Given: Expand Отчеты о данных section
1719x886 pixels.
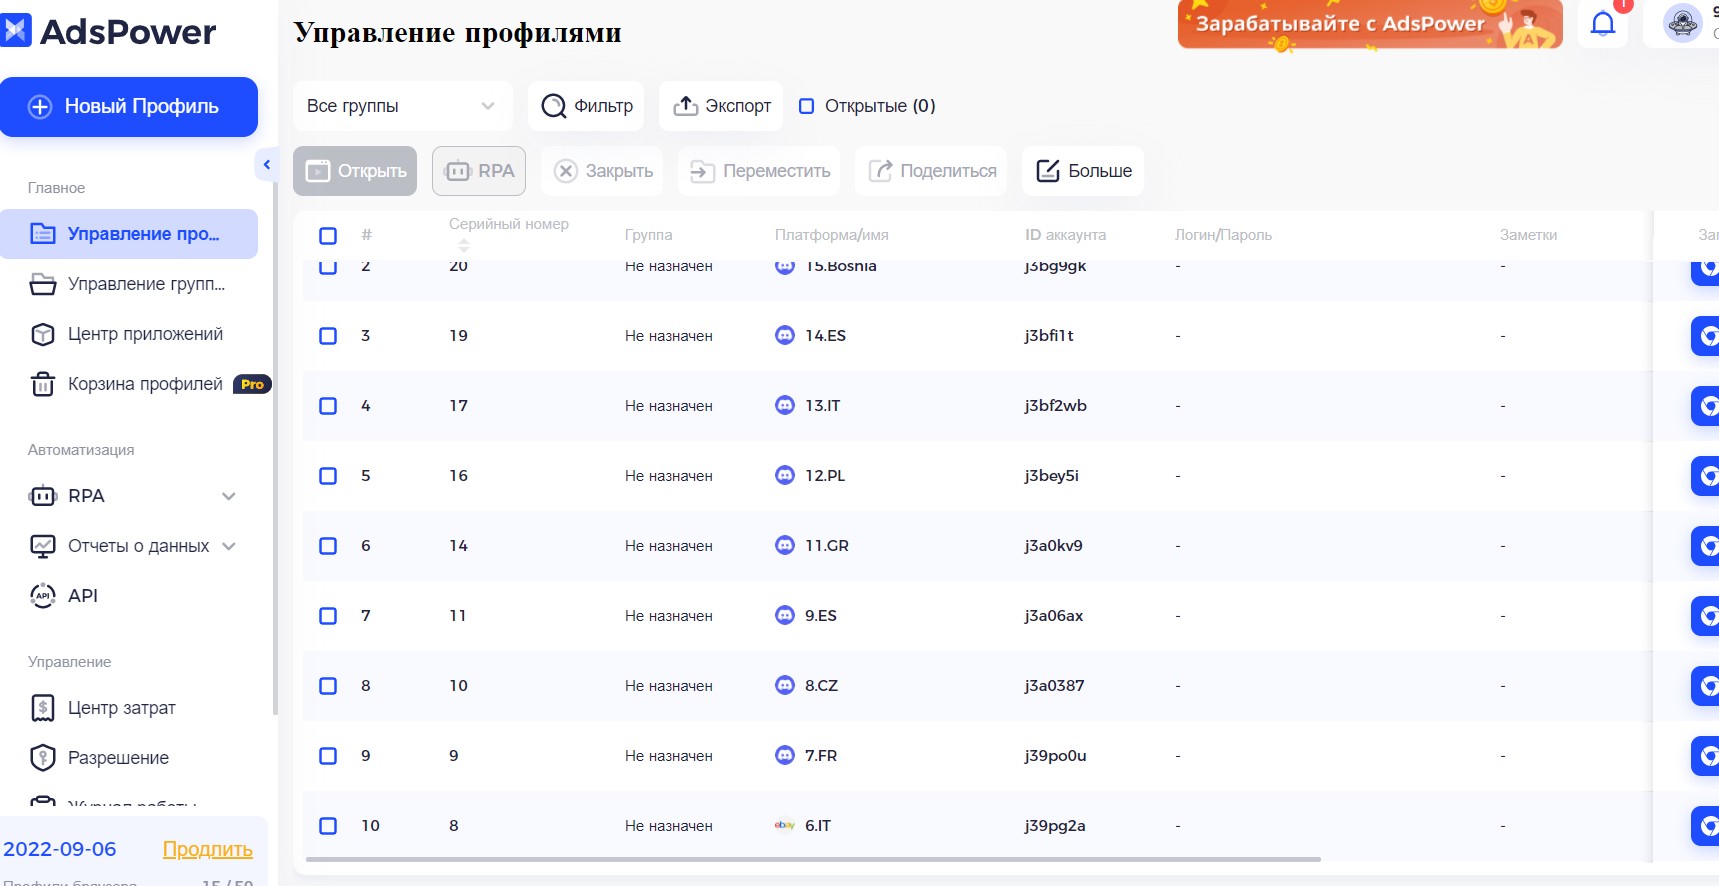Looking at the screenshot, I should pyautogui.click(x=229, y=546).
